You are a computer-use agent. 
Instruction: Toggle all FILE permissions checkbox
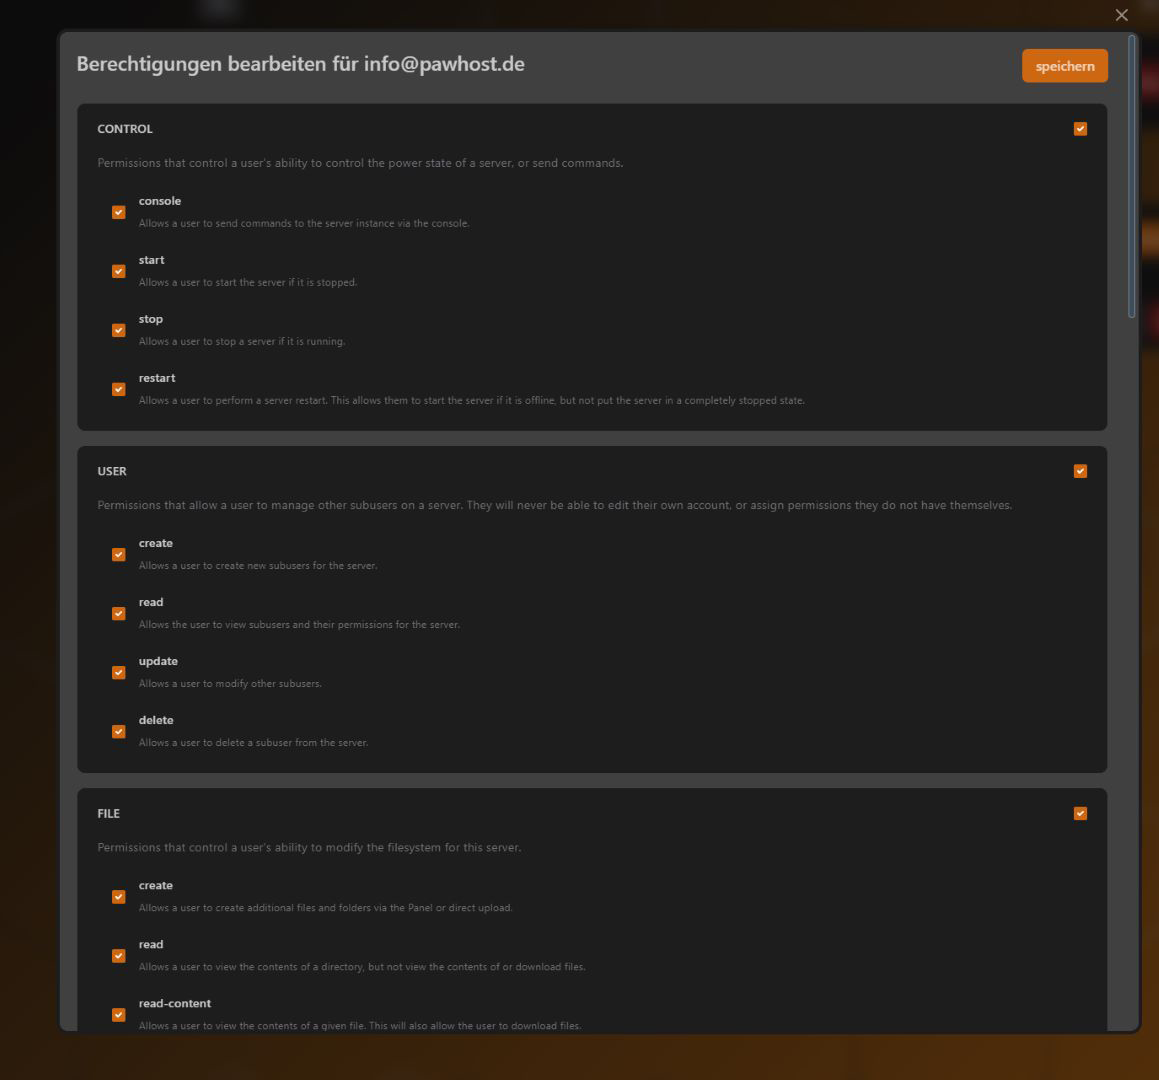tap(1080, 813)
